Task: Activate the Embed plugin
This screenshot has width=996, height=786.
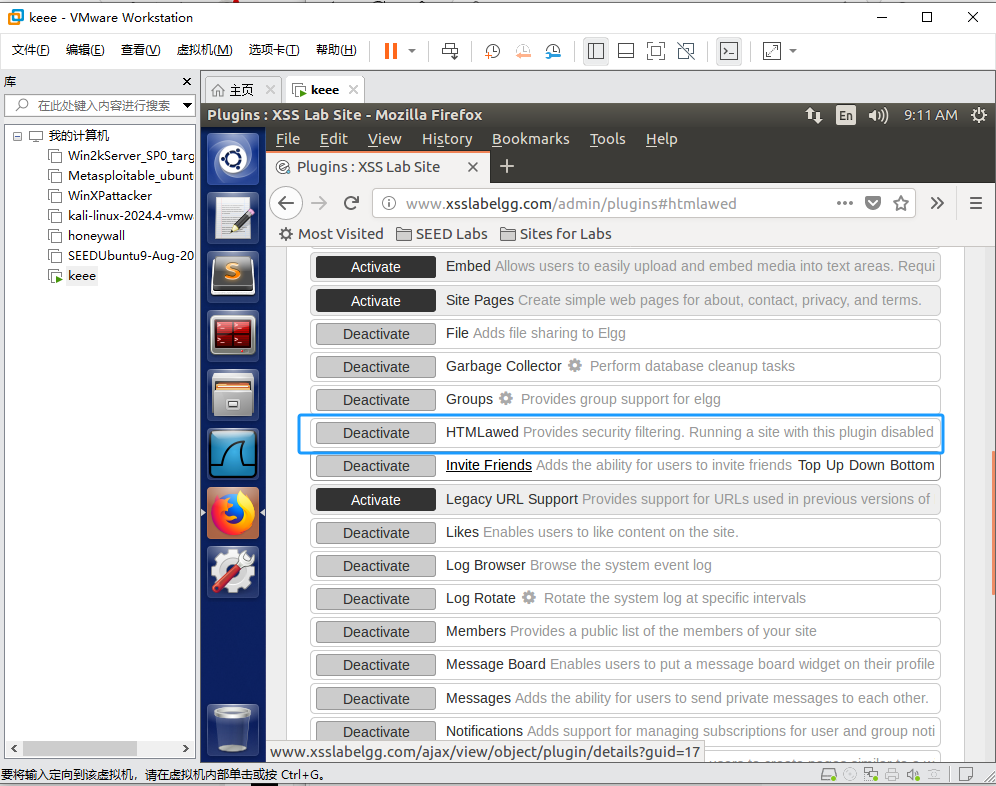Action: tap(376, 267)
